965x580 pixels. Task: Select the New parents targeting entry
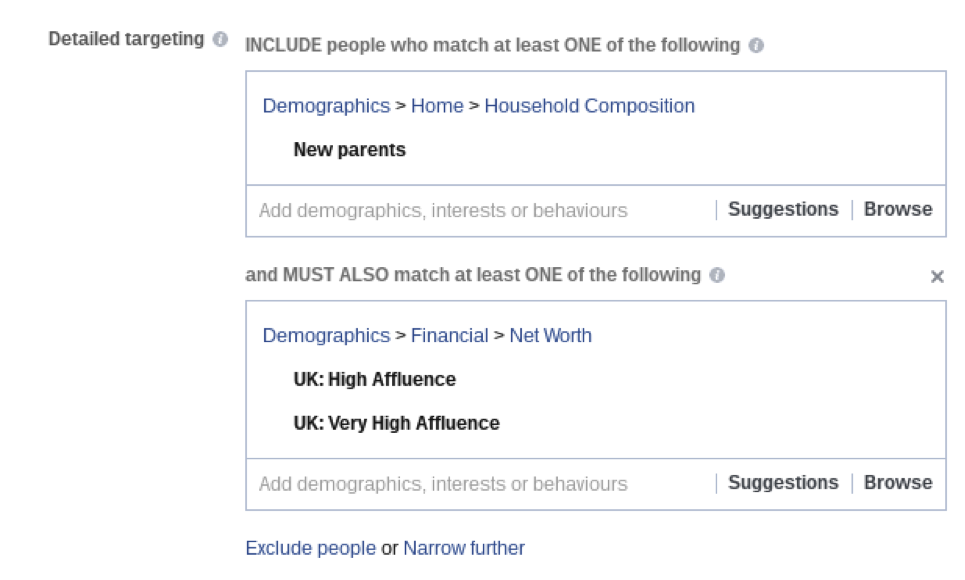coord(349,150)
